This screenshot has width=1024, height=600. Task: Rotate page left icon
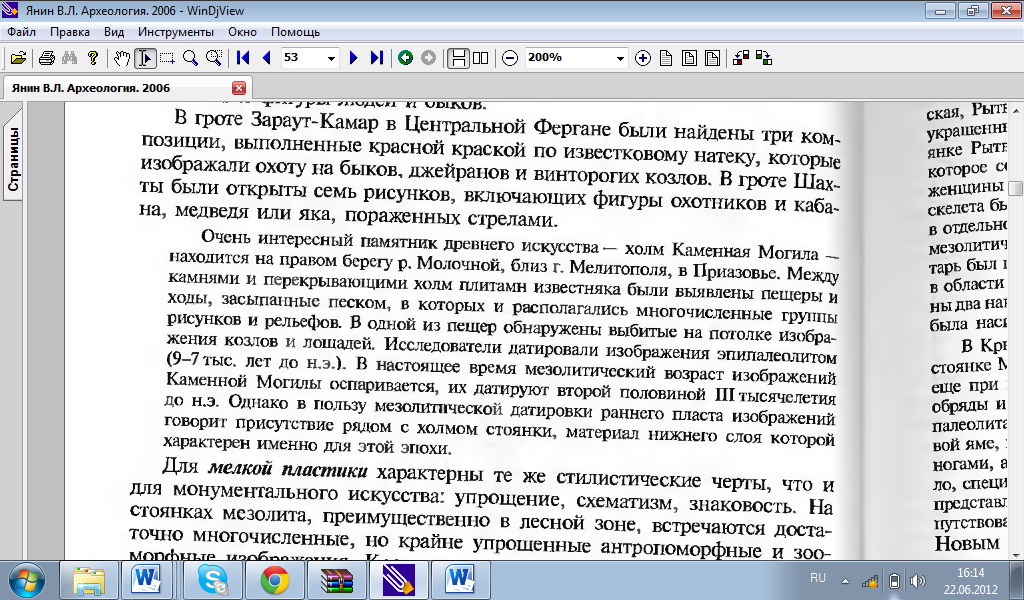click(x=741, y=58)
